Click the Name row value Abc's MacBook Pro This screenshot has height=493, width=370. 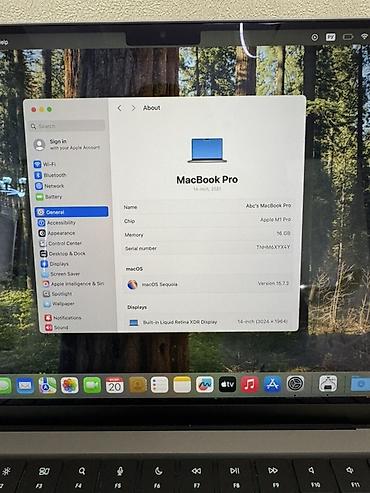point(268,206)
